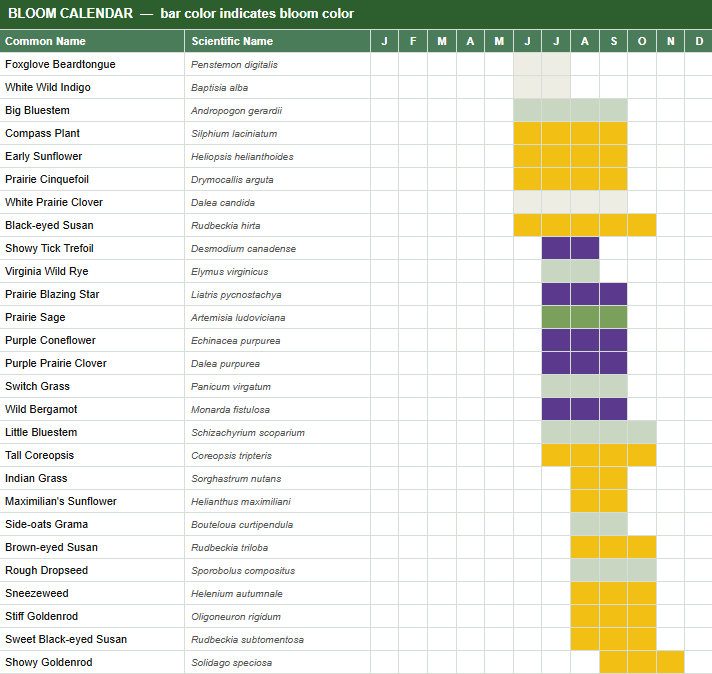This screenshot has height=674, width=712.
Task: Select Rough Dropseed name cell
Action: (92, 570)
